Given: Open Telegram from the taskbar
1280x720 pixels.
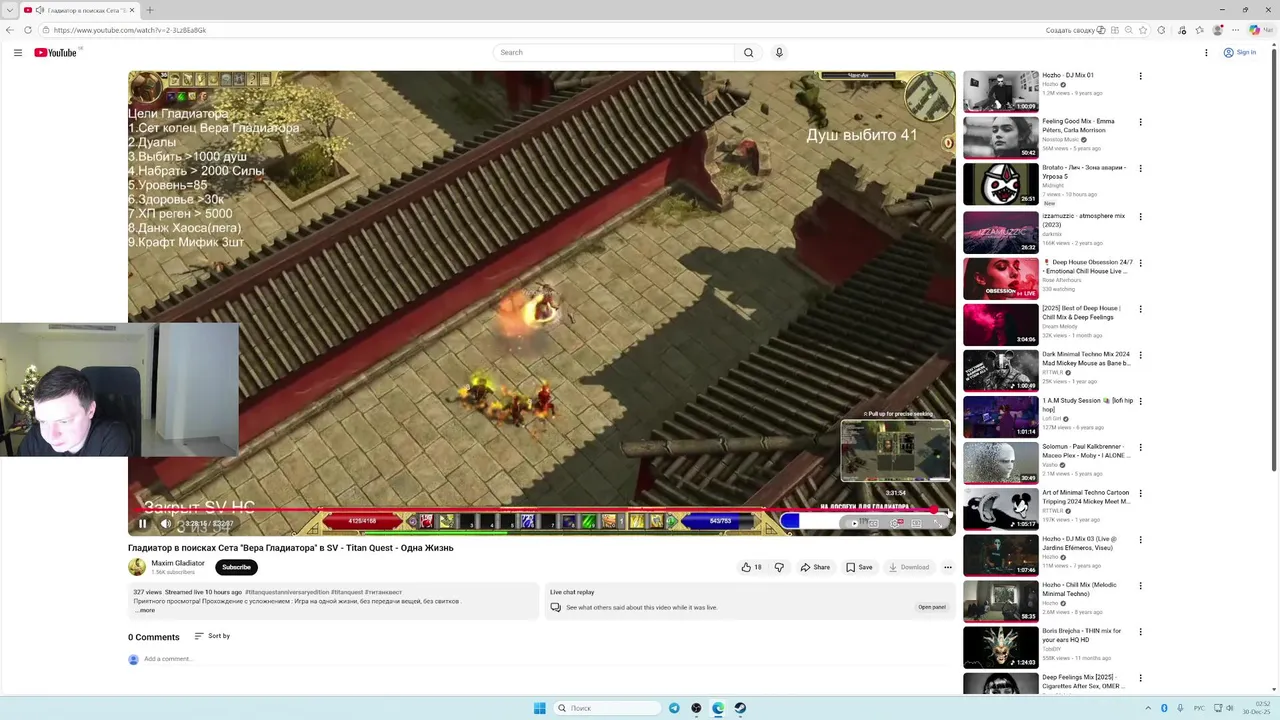Looking at the screenshot, I should pyautogui.click(x=674, y=708).
